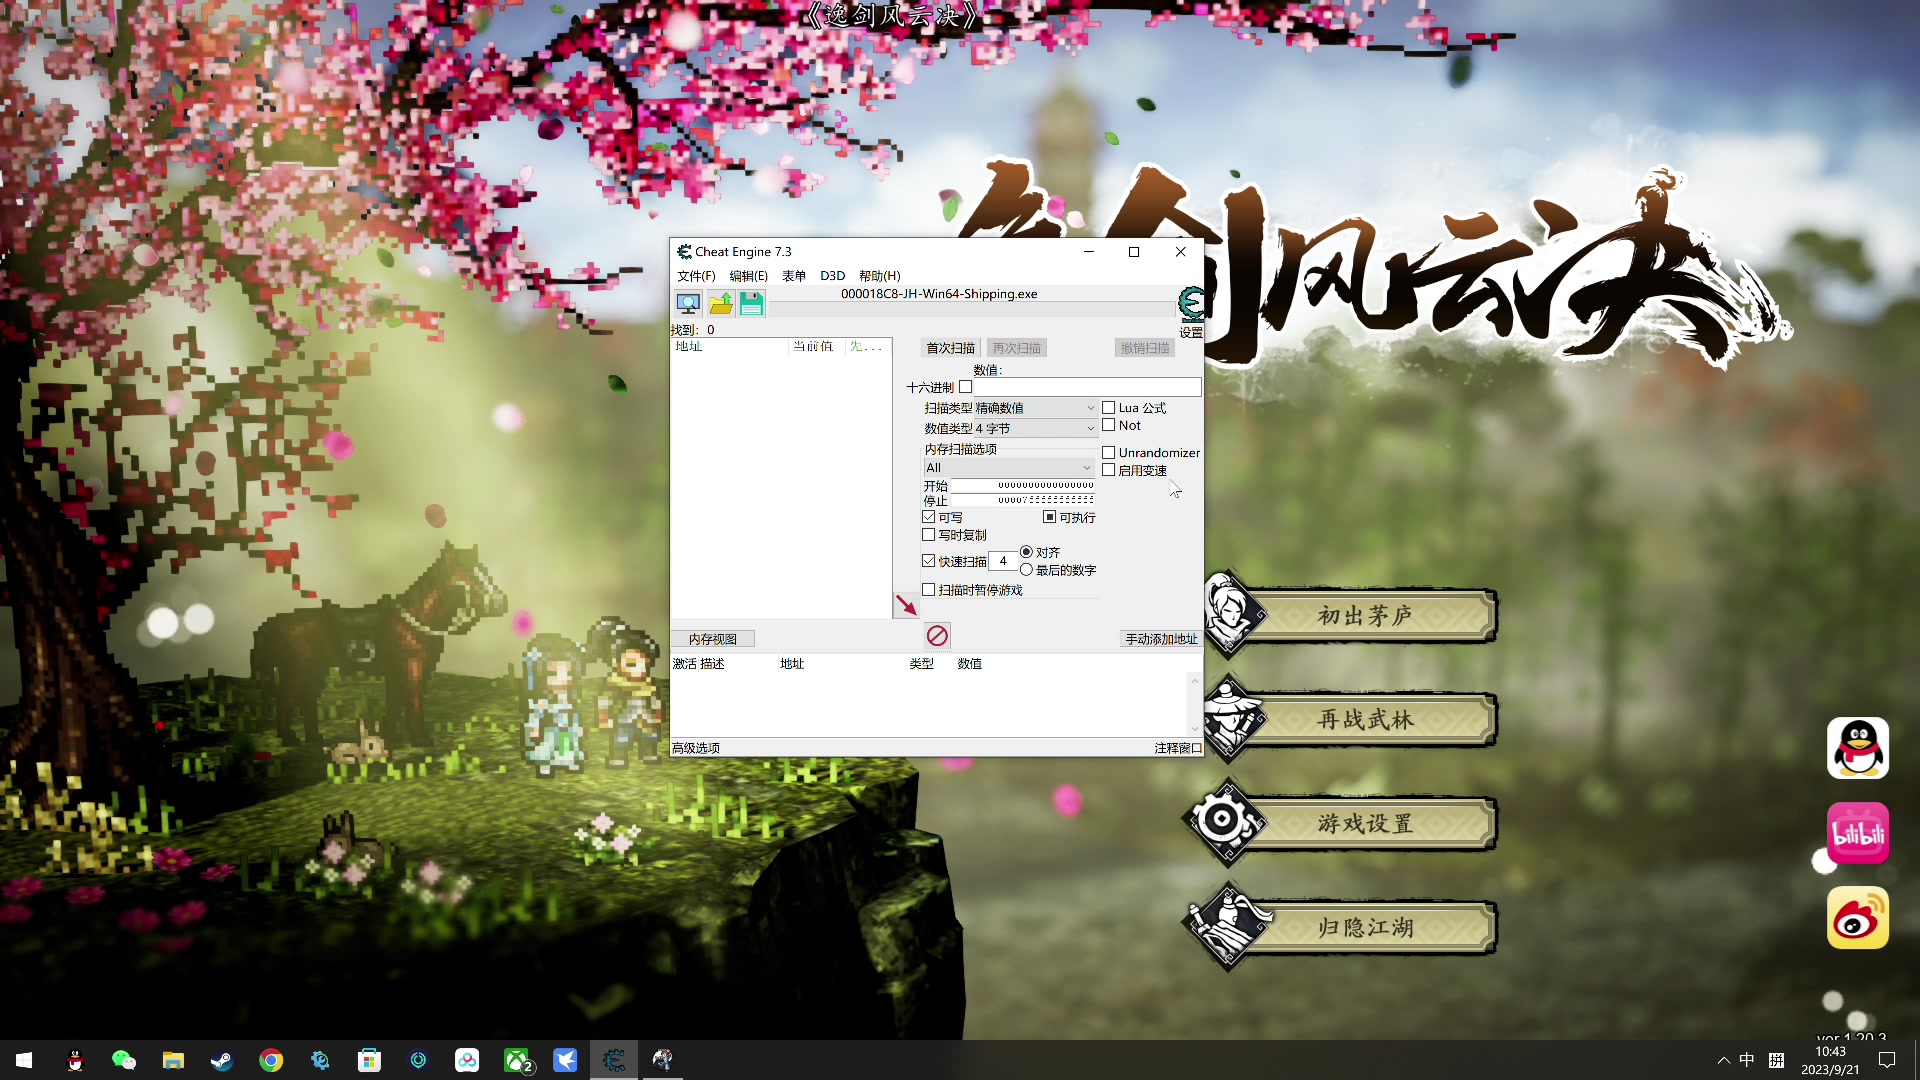Open the 编辑(E) menu
1920x1080 pixels.
pyautogui.click(x=748, y=276)
